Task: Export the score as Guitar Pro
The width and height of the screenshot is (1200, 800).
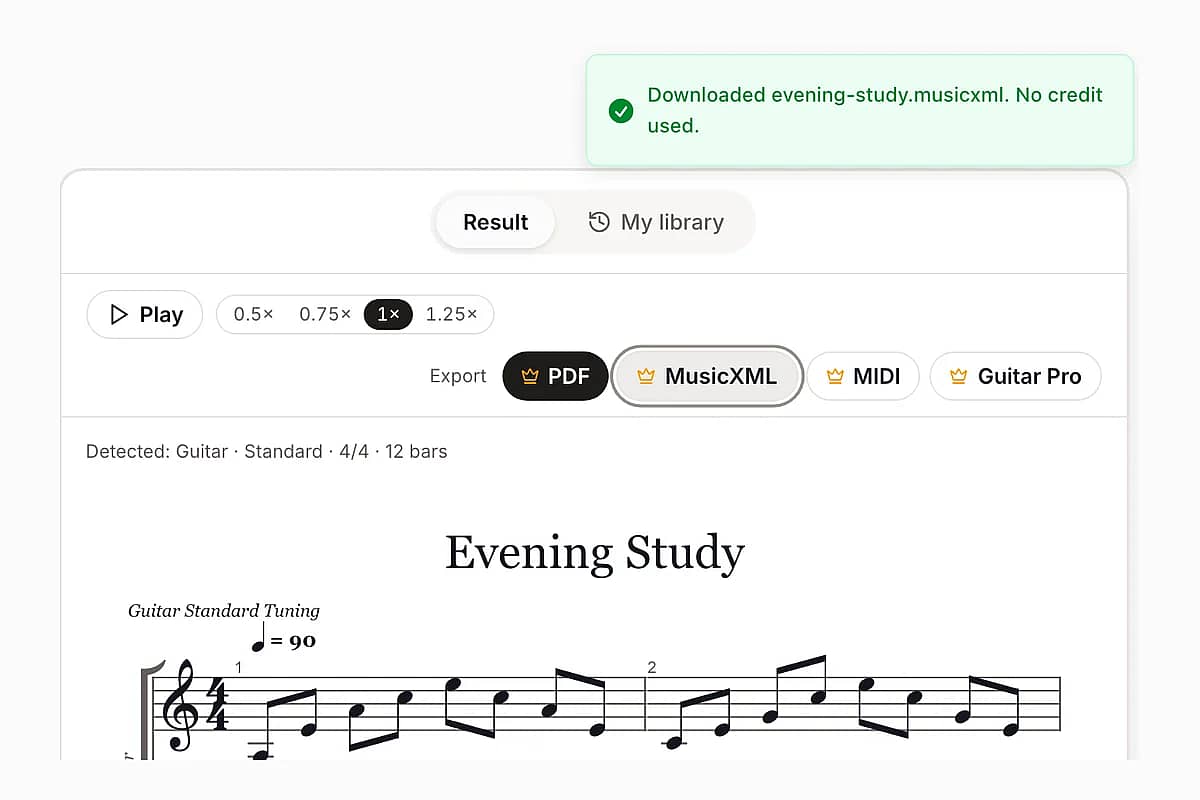Action: 1015,376
